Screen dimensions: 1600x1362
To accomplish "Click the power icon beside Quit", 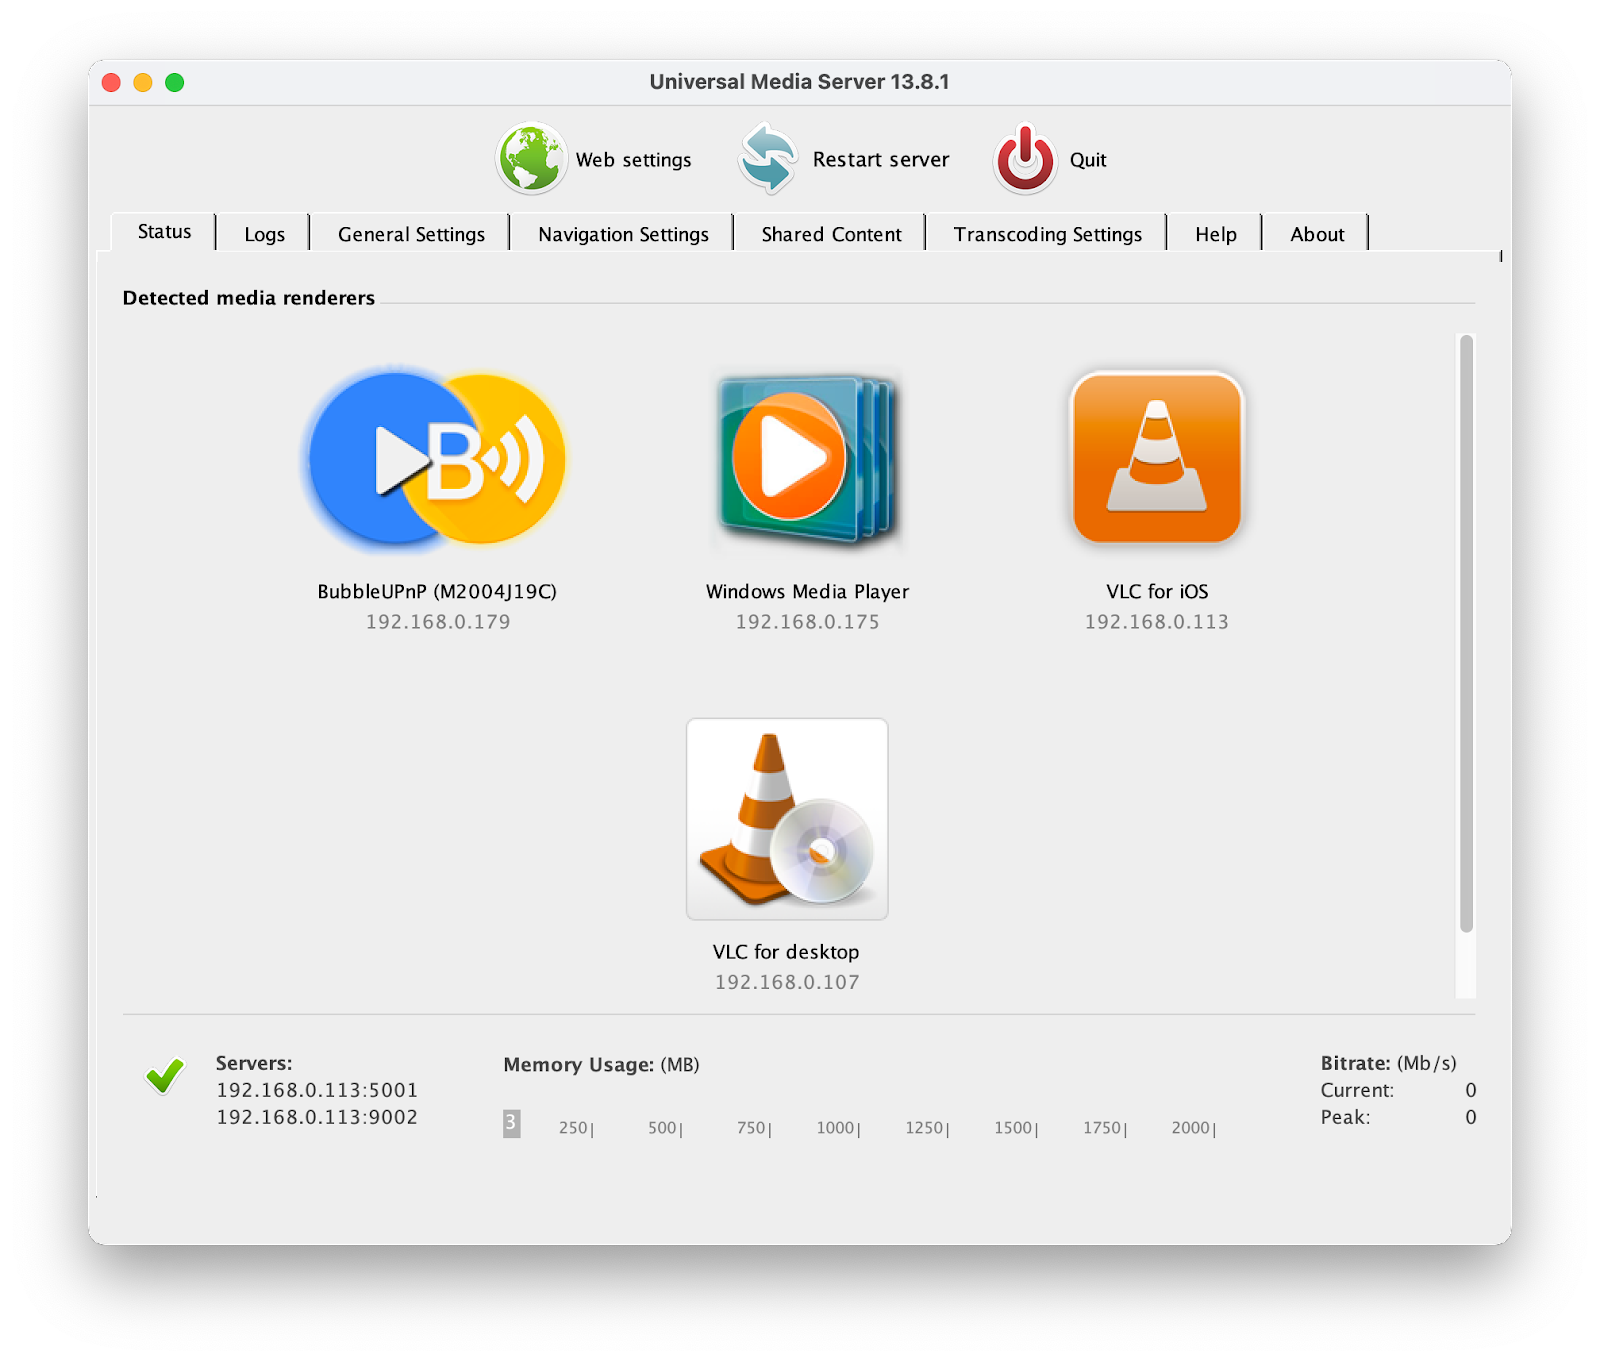I will [1024, 158].
